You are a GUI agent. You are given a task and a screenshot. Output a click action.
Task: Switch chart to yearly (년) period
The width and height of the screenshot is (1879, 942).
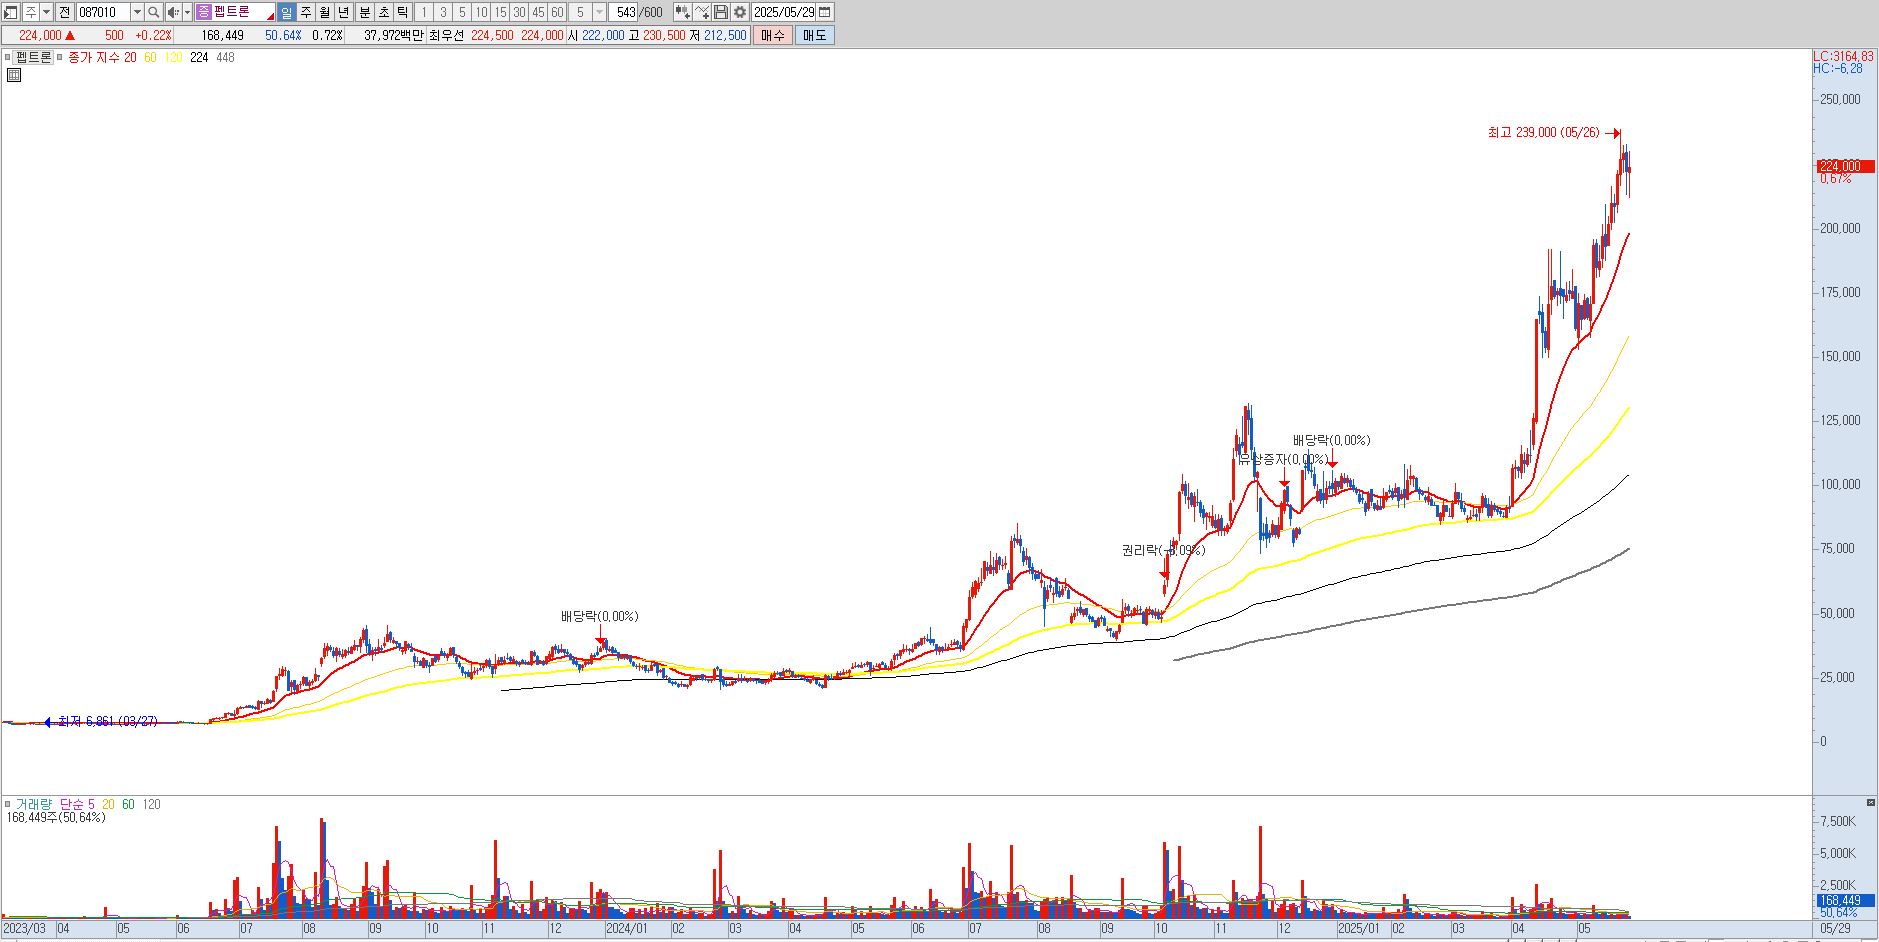(x=344, y=12)
